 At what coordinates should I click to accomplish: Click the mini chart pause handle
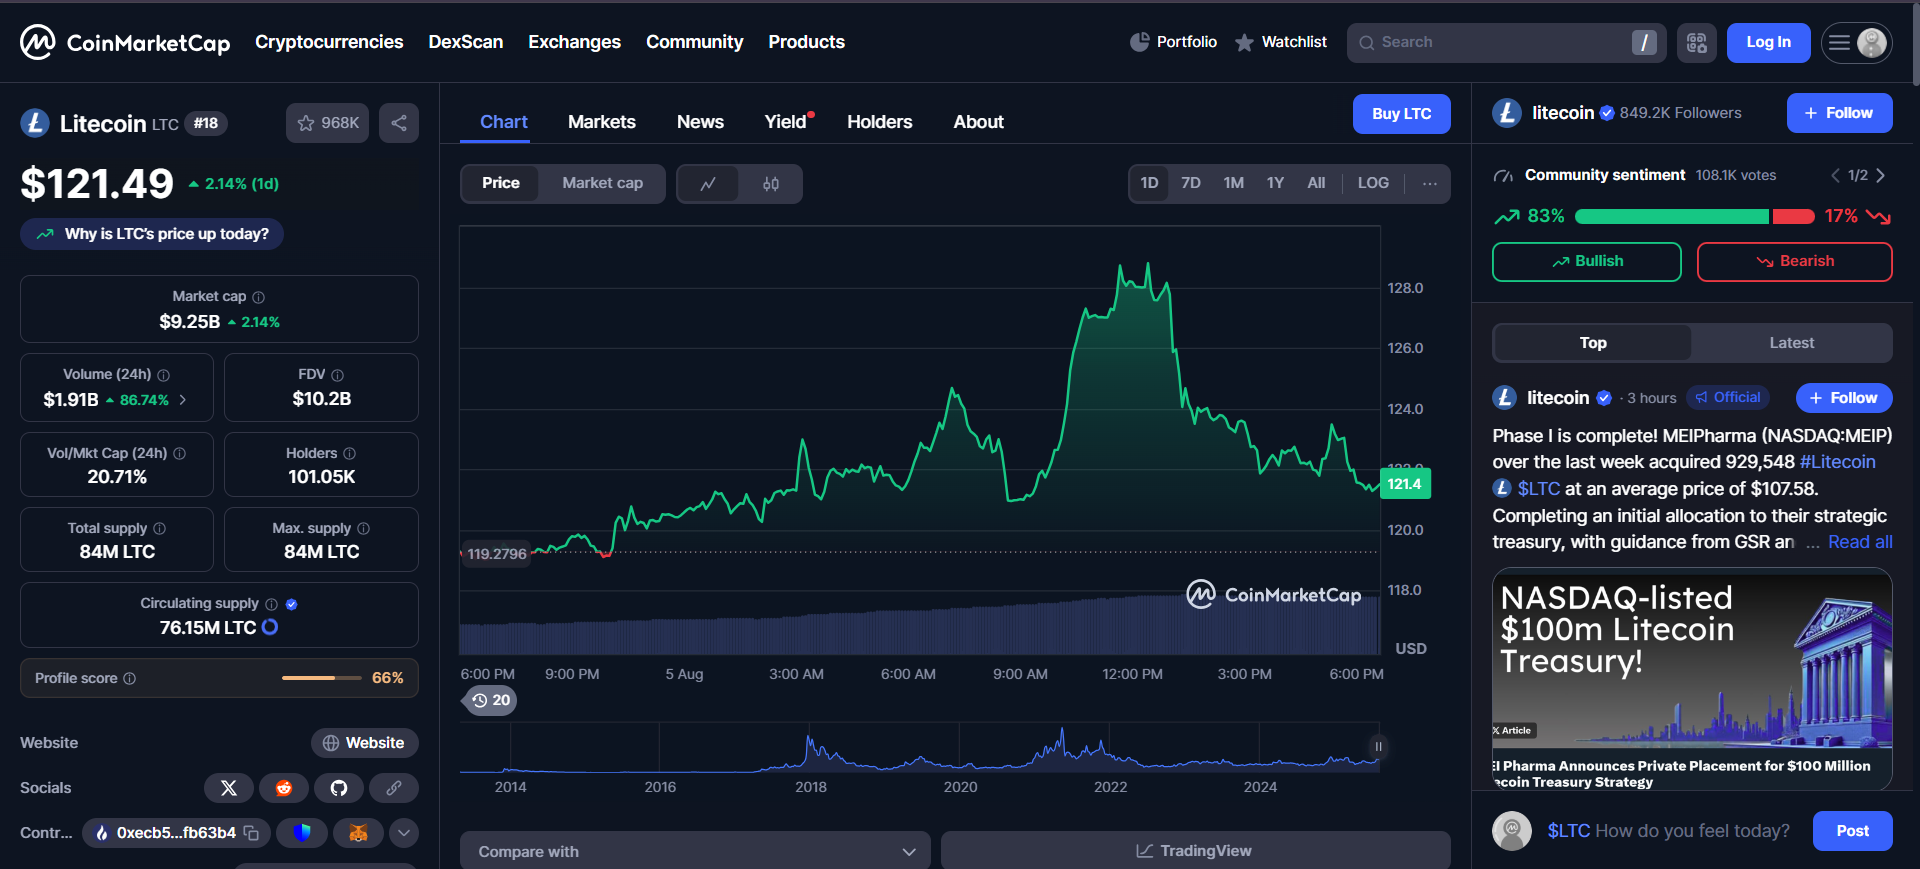(1378, 747)
